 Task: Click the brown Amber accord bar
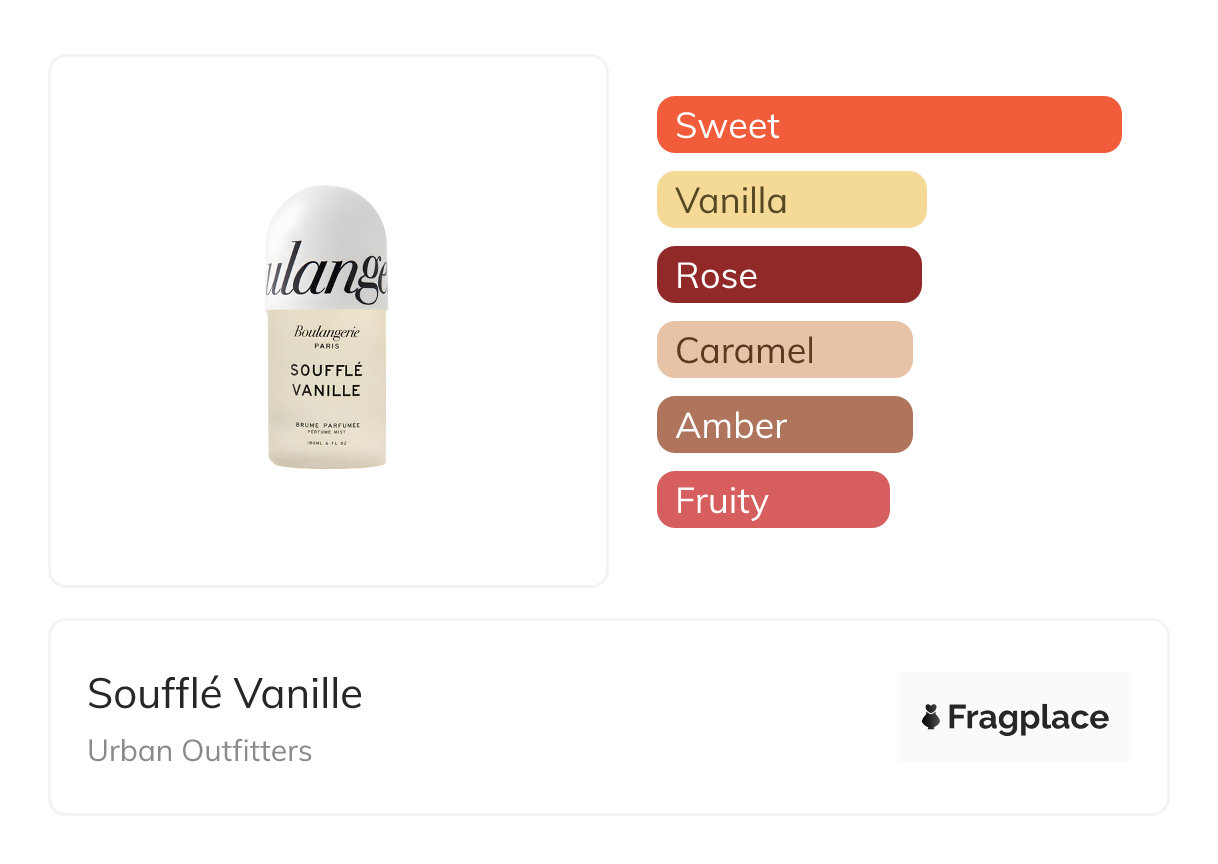tap(784, 425)
